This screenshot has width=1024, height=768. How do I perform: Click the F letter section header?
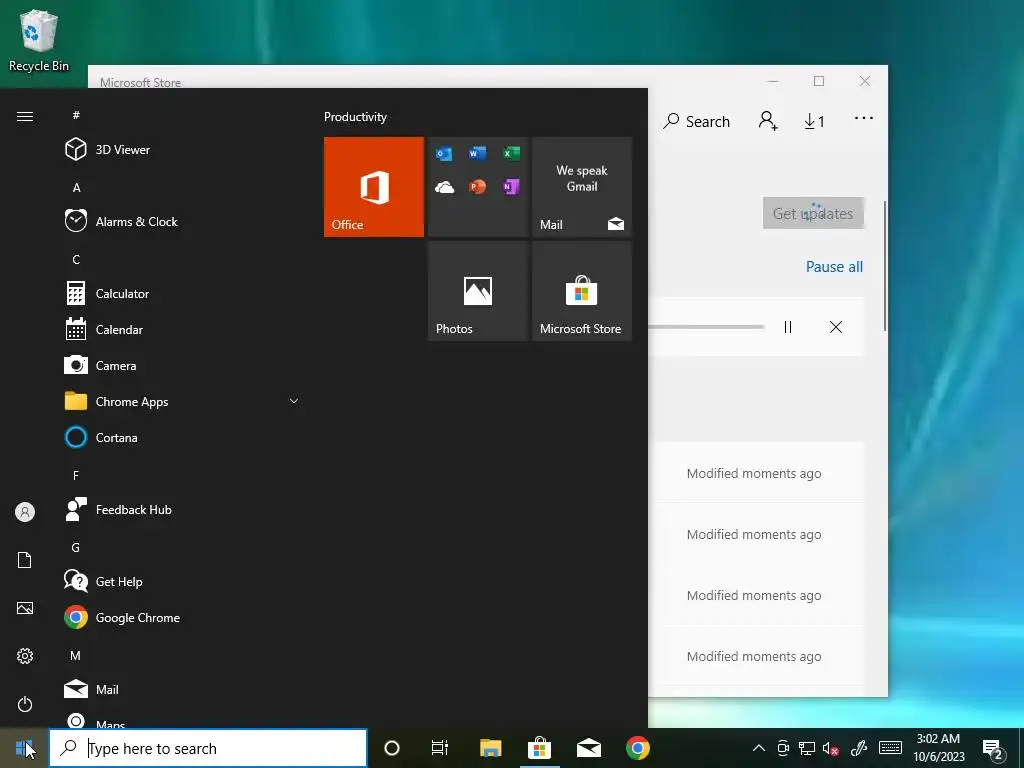coord(76,475)
